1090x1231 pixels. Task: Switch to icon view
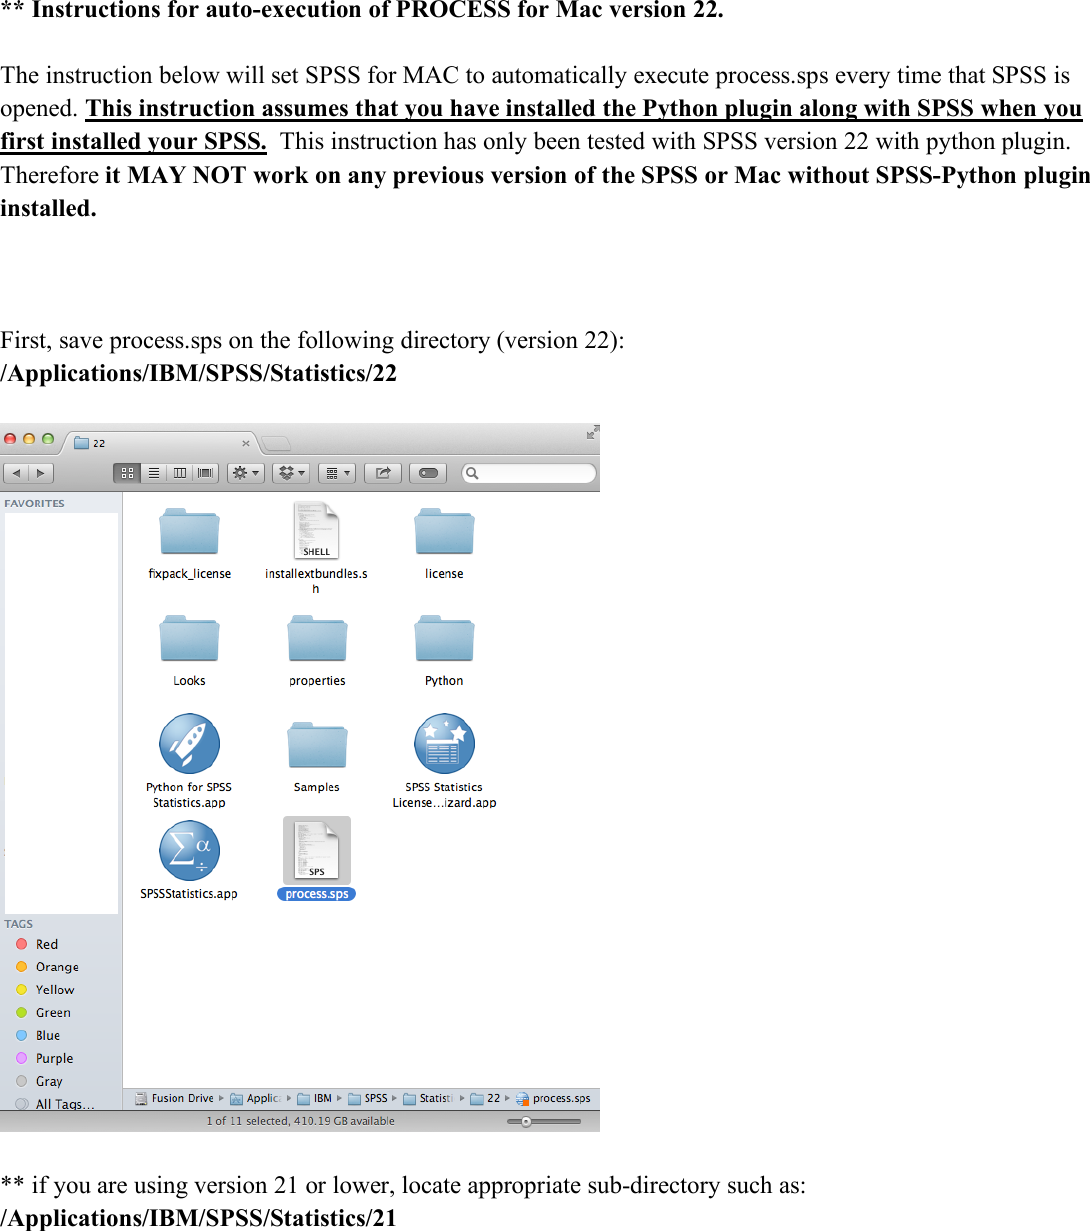pos(127,473)
